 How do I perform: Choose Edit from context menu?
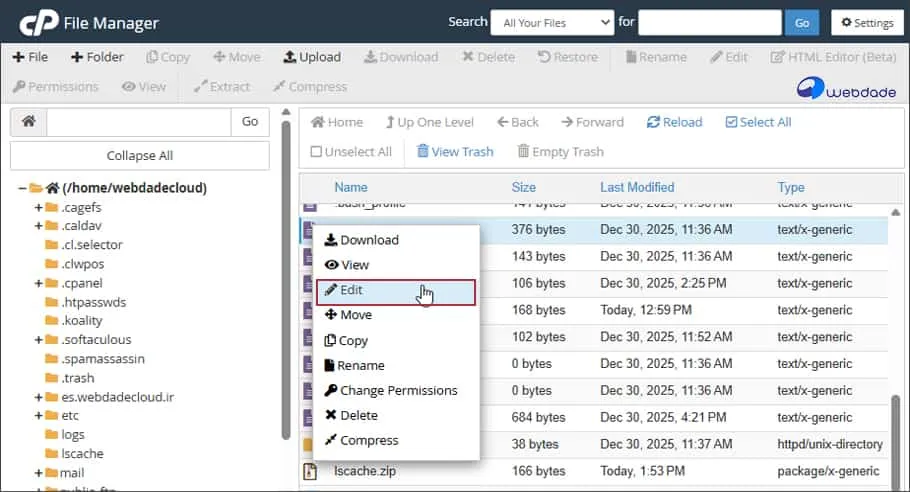[x=396, y=292]
